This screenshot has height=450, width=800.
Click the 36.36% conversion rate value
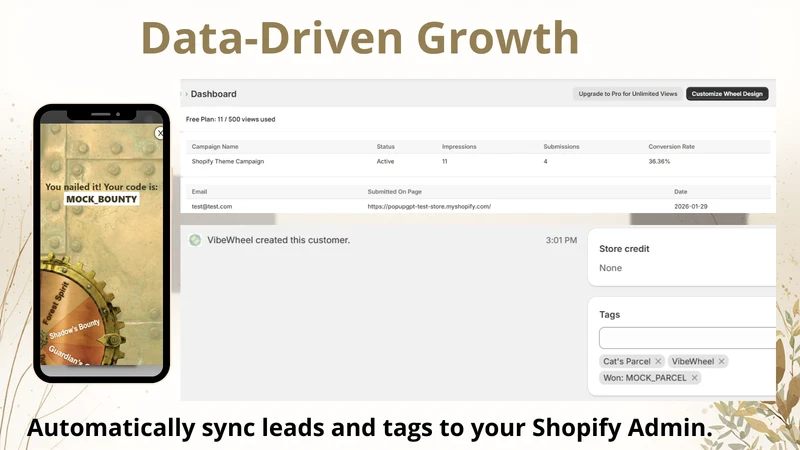point(659,161)
